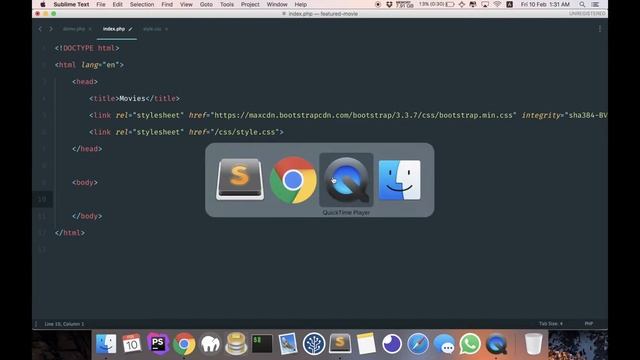Screen dimensions: 640x360
Task: Open the File menu
Action: (101, 4)
